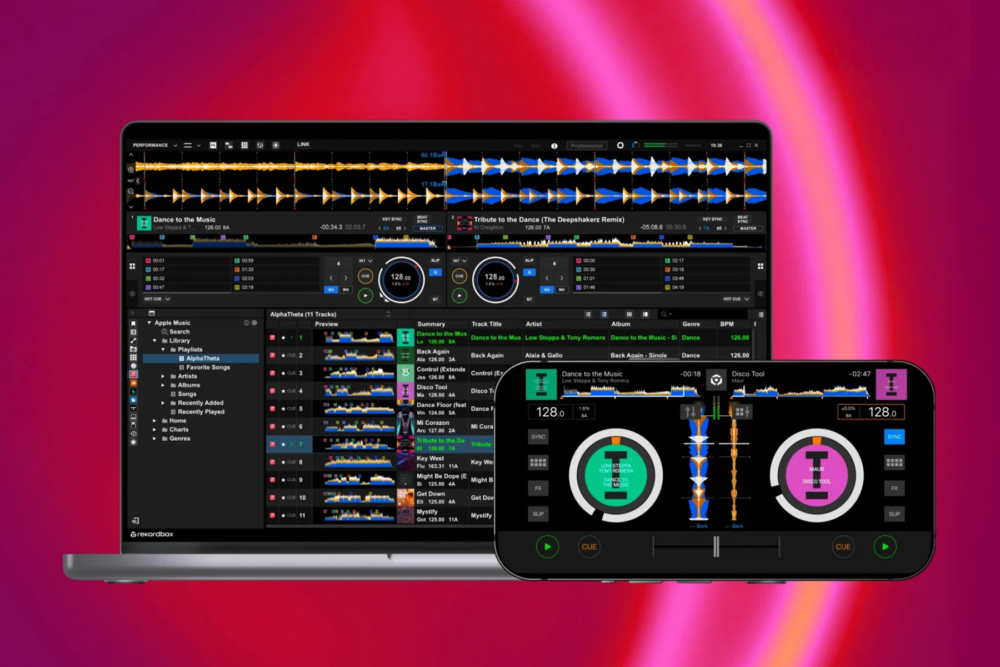The height and width of the screenshot is (667, 1000).
Task: Sort by the Artist column header
Action: (534, 324)
